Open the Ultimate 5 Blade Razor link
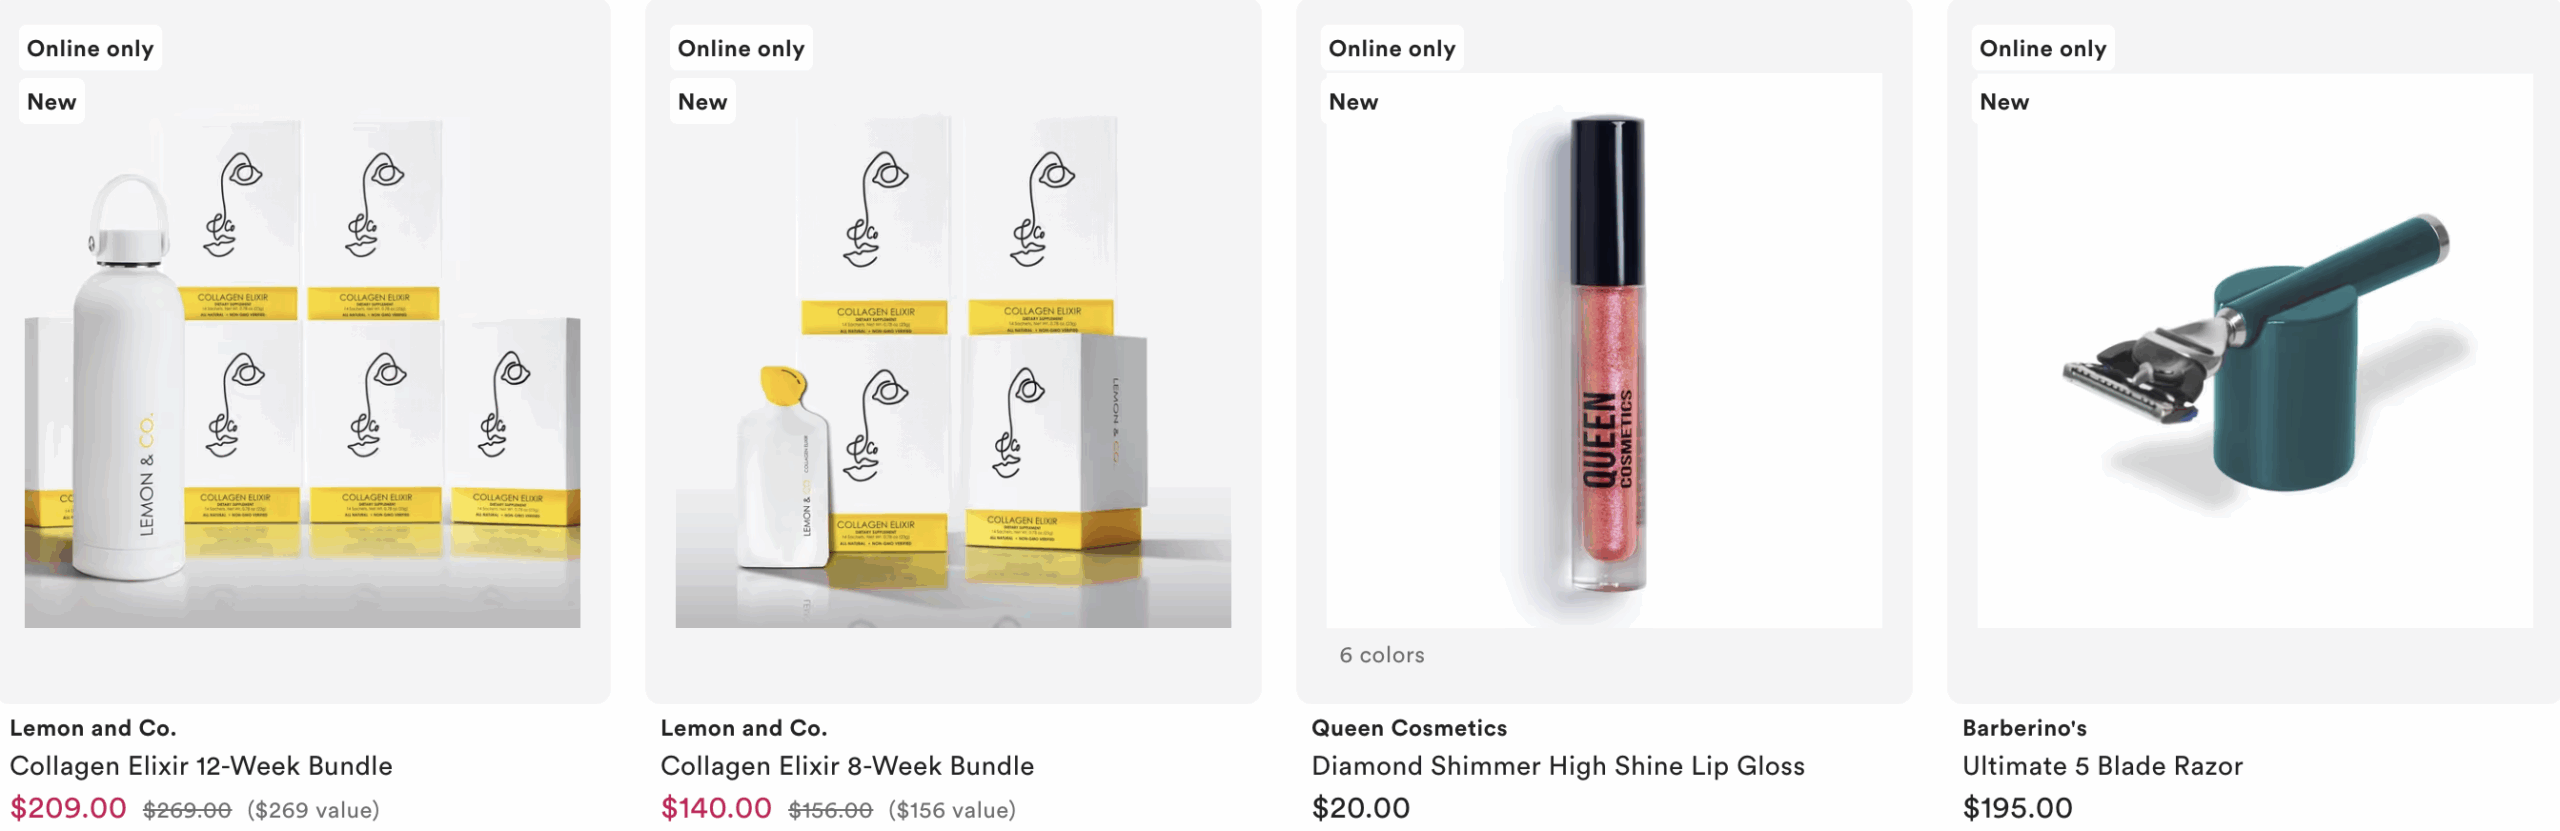Viewport: 2560px width, 831px height. [2102, 766]
